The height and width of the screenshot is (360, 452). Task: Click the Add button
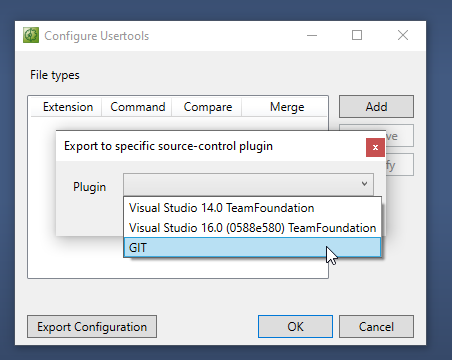click(376, 107)
